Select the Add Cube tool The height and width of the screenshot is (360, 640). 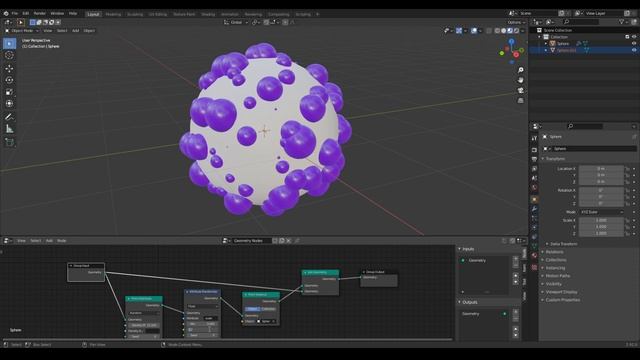tap(9, 142)
